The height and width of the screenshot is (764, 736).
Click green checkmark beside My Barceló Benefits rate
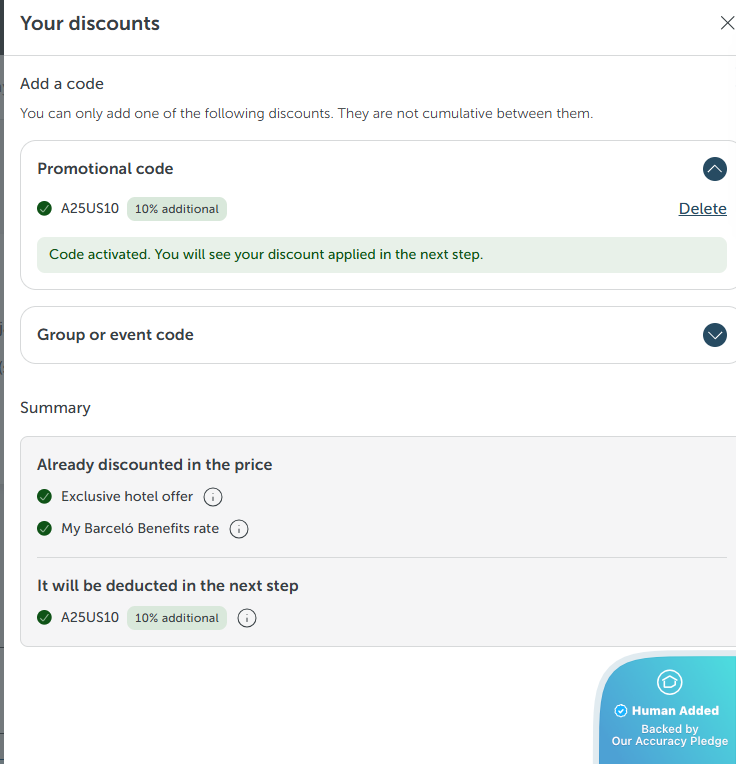(x=44, y=529)
